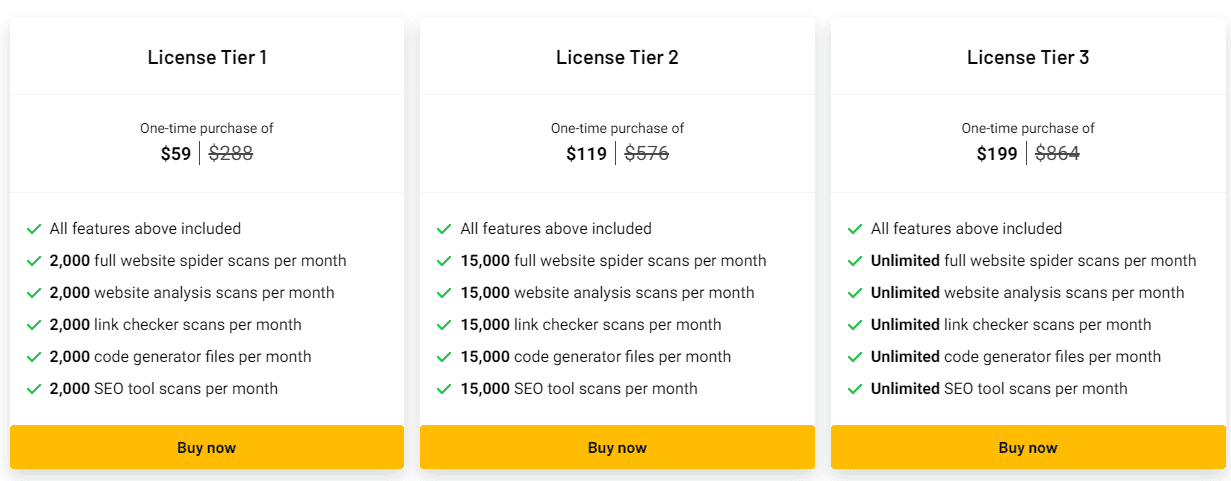Viewport: 1231px width, 481px height.
Task: Click text Unlimited SEO tool scans per month
Action: [x=1000, y=389]
